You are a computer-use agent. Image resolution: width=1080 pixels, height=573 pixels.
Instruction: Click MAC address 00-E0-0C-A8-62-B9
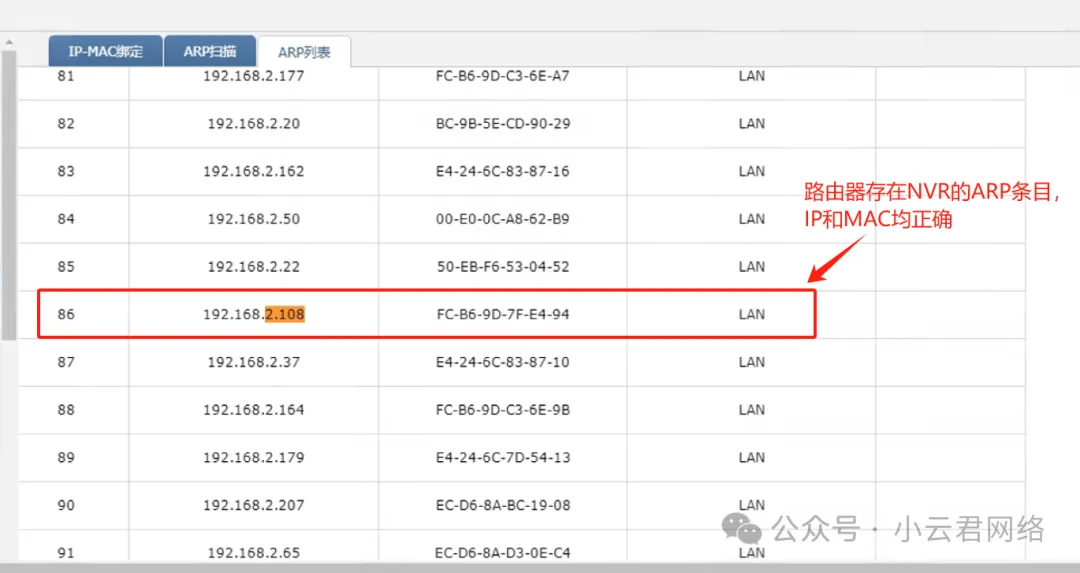click(x=503, y=219)
